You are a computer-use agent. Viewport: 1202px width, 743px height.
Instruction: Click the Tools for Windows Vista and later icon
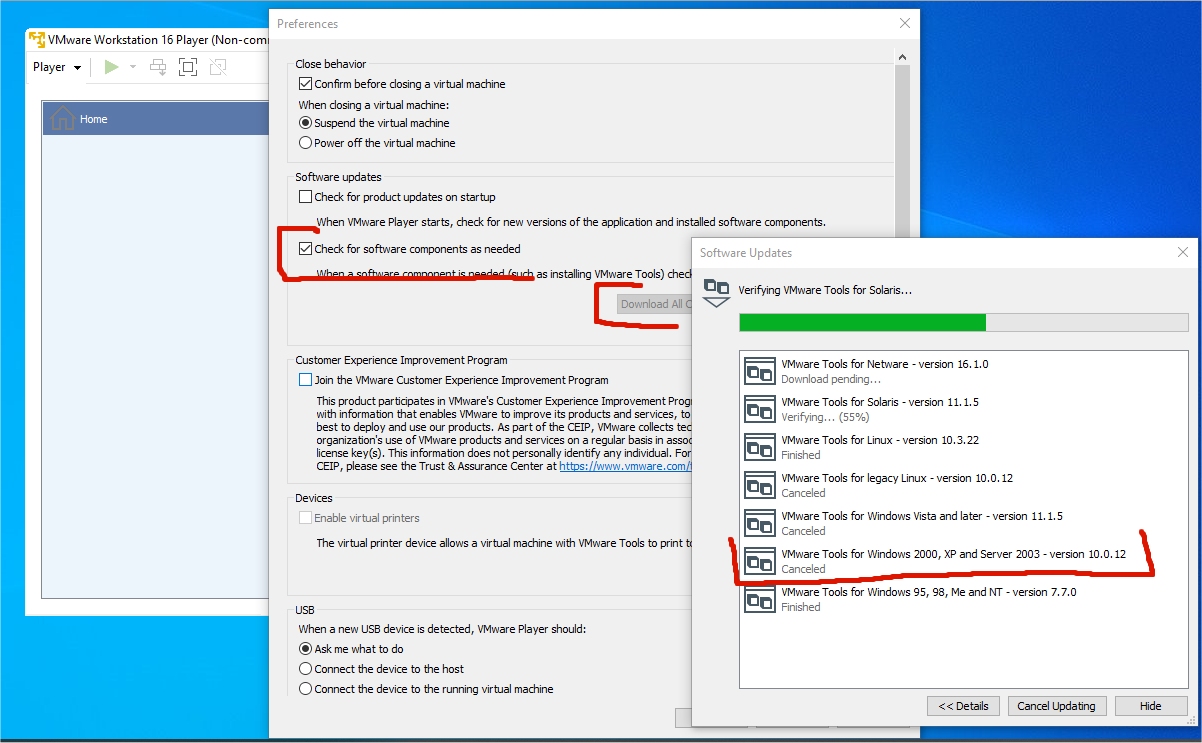760,523
